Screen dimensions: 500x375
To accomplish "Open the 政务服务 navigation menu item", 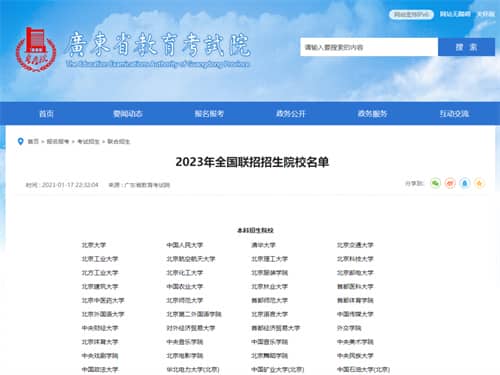I will (372, 114).
